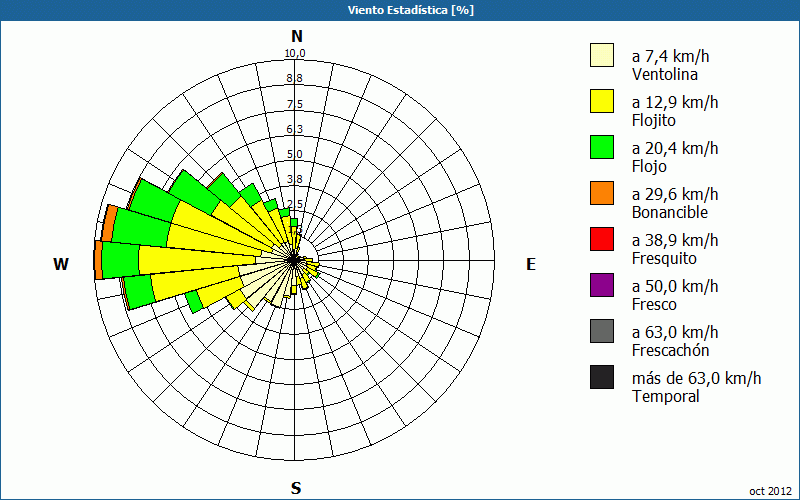Click the 'Viento Estadística [%]' title
Image resolution: width=800 pixels, height=500 pixels.
pos(411,10)
